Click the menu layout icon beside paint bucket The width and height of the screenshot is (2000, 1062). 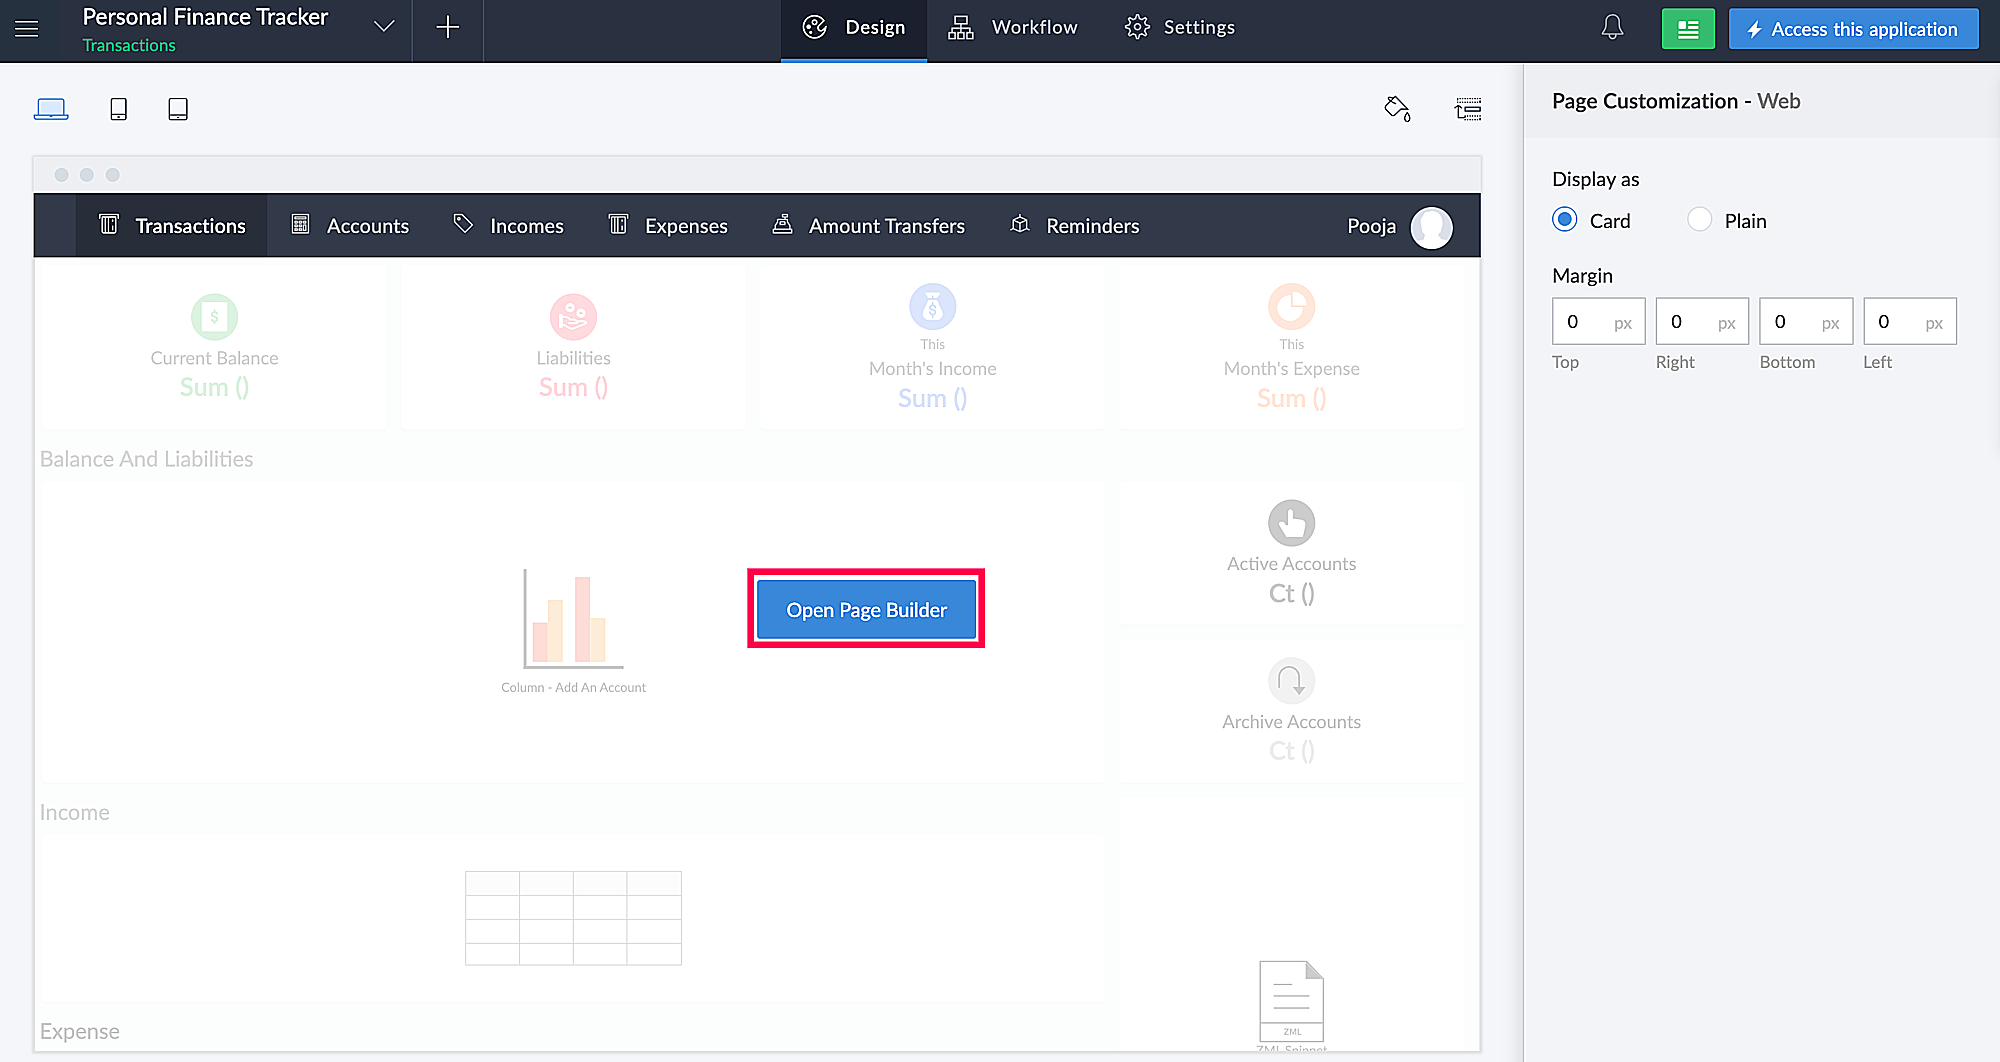pyautogui.click(x=1468, y=109)
